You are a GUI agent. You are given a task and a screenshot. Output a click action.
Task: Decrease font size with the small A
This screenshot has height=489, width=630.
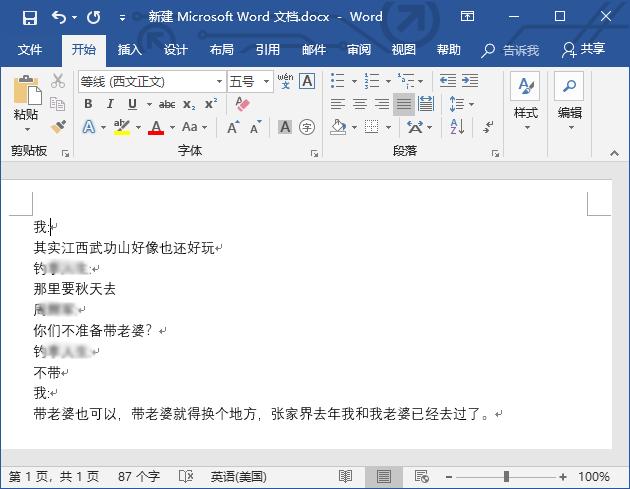coord(255,128)
